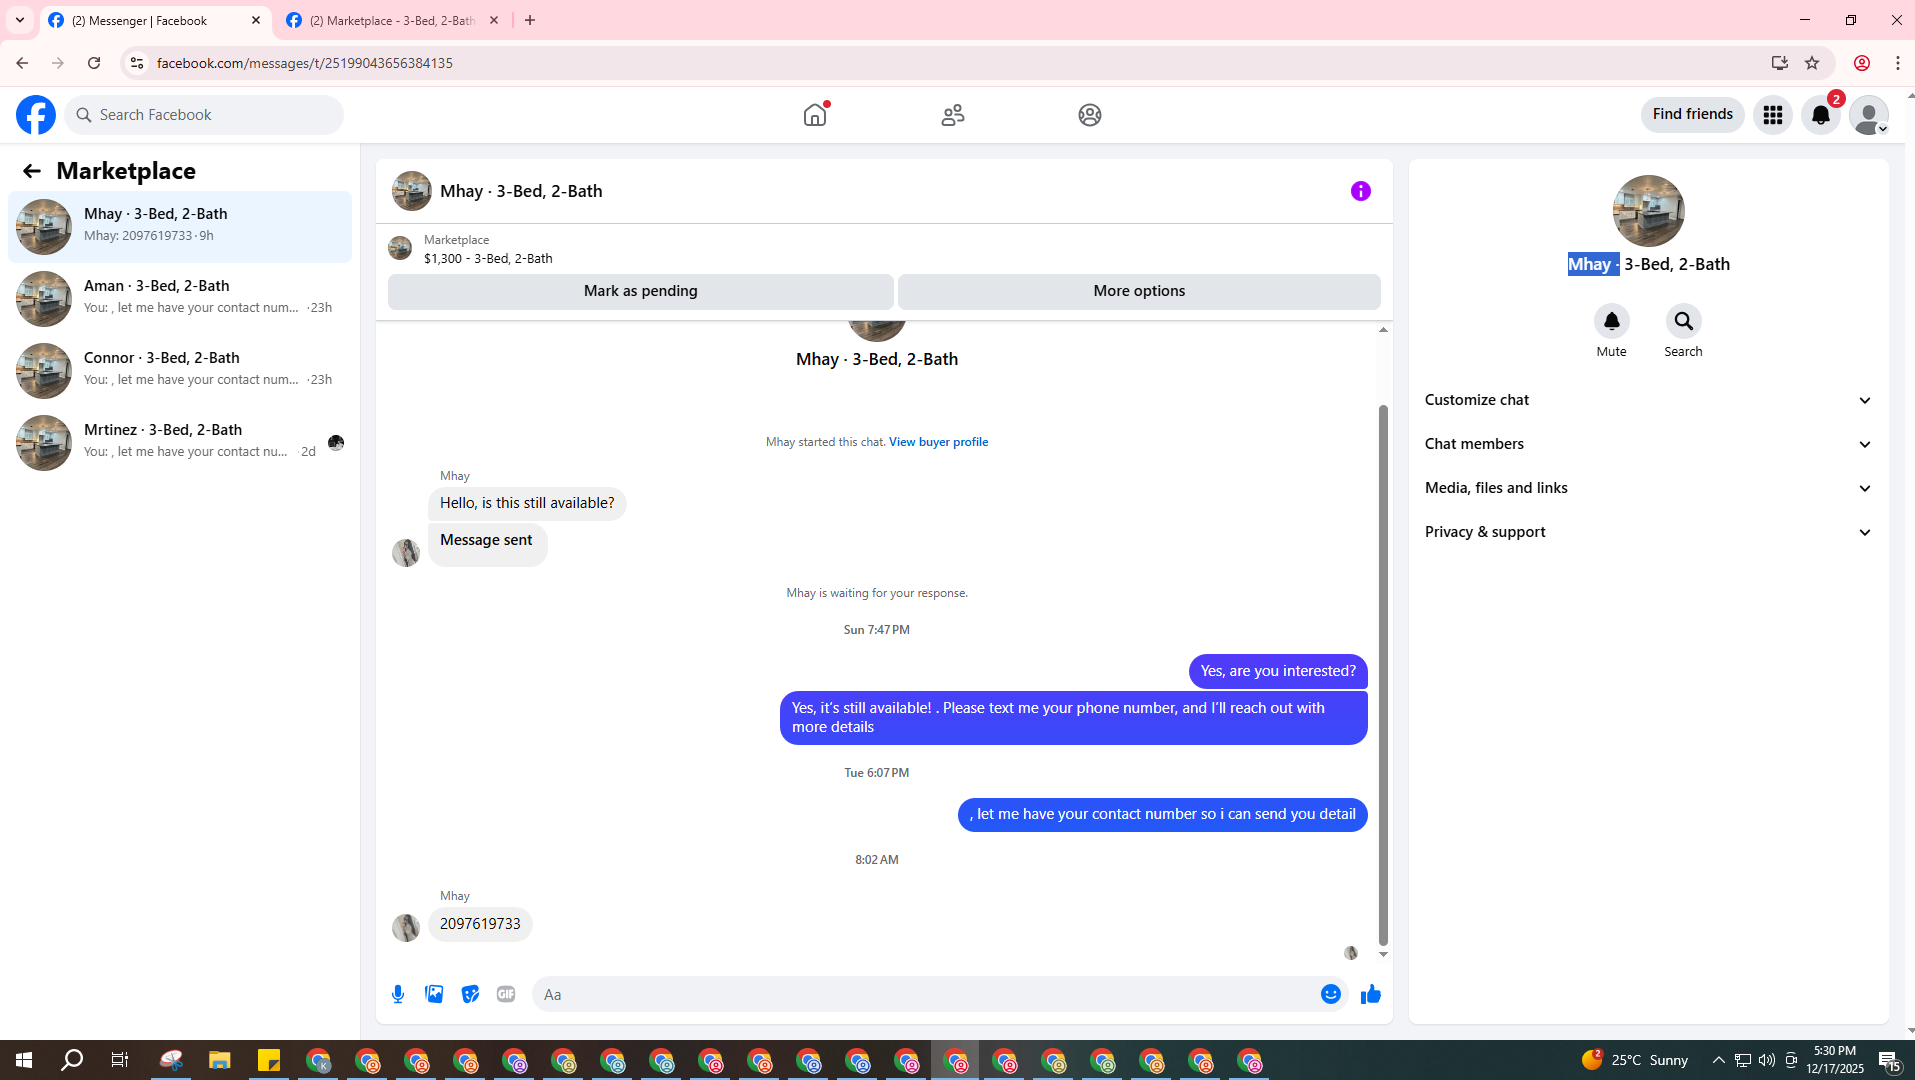Open Sticky Notes from taskbar
The image size is (1915, 1080).
pos(269,1060)
